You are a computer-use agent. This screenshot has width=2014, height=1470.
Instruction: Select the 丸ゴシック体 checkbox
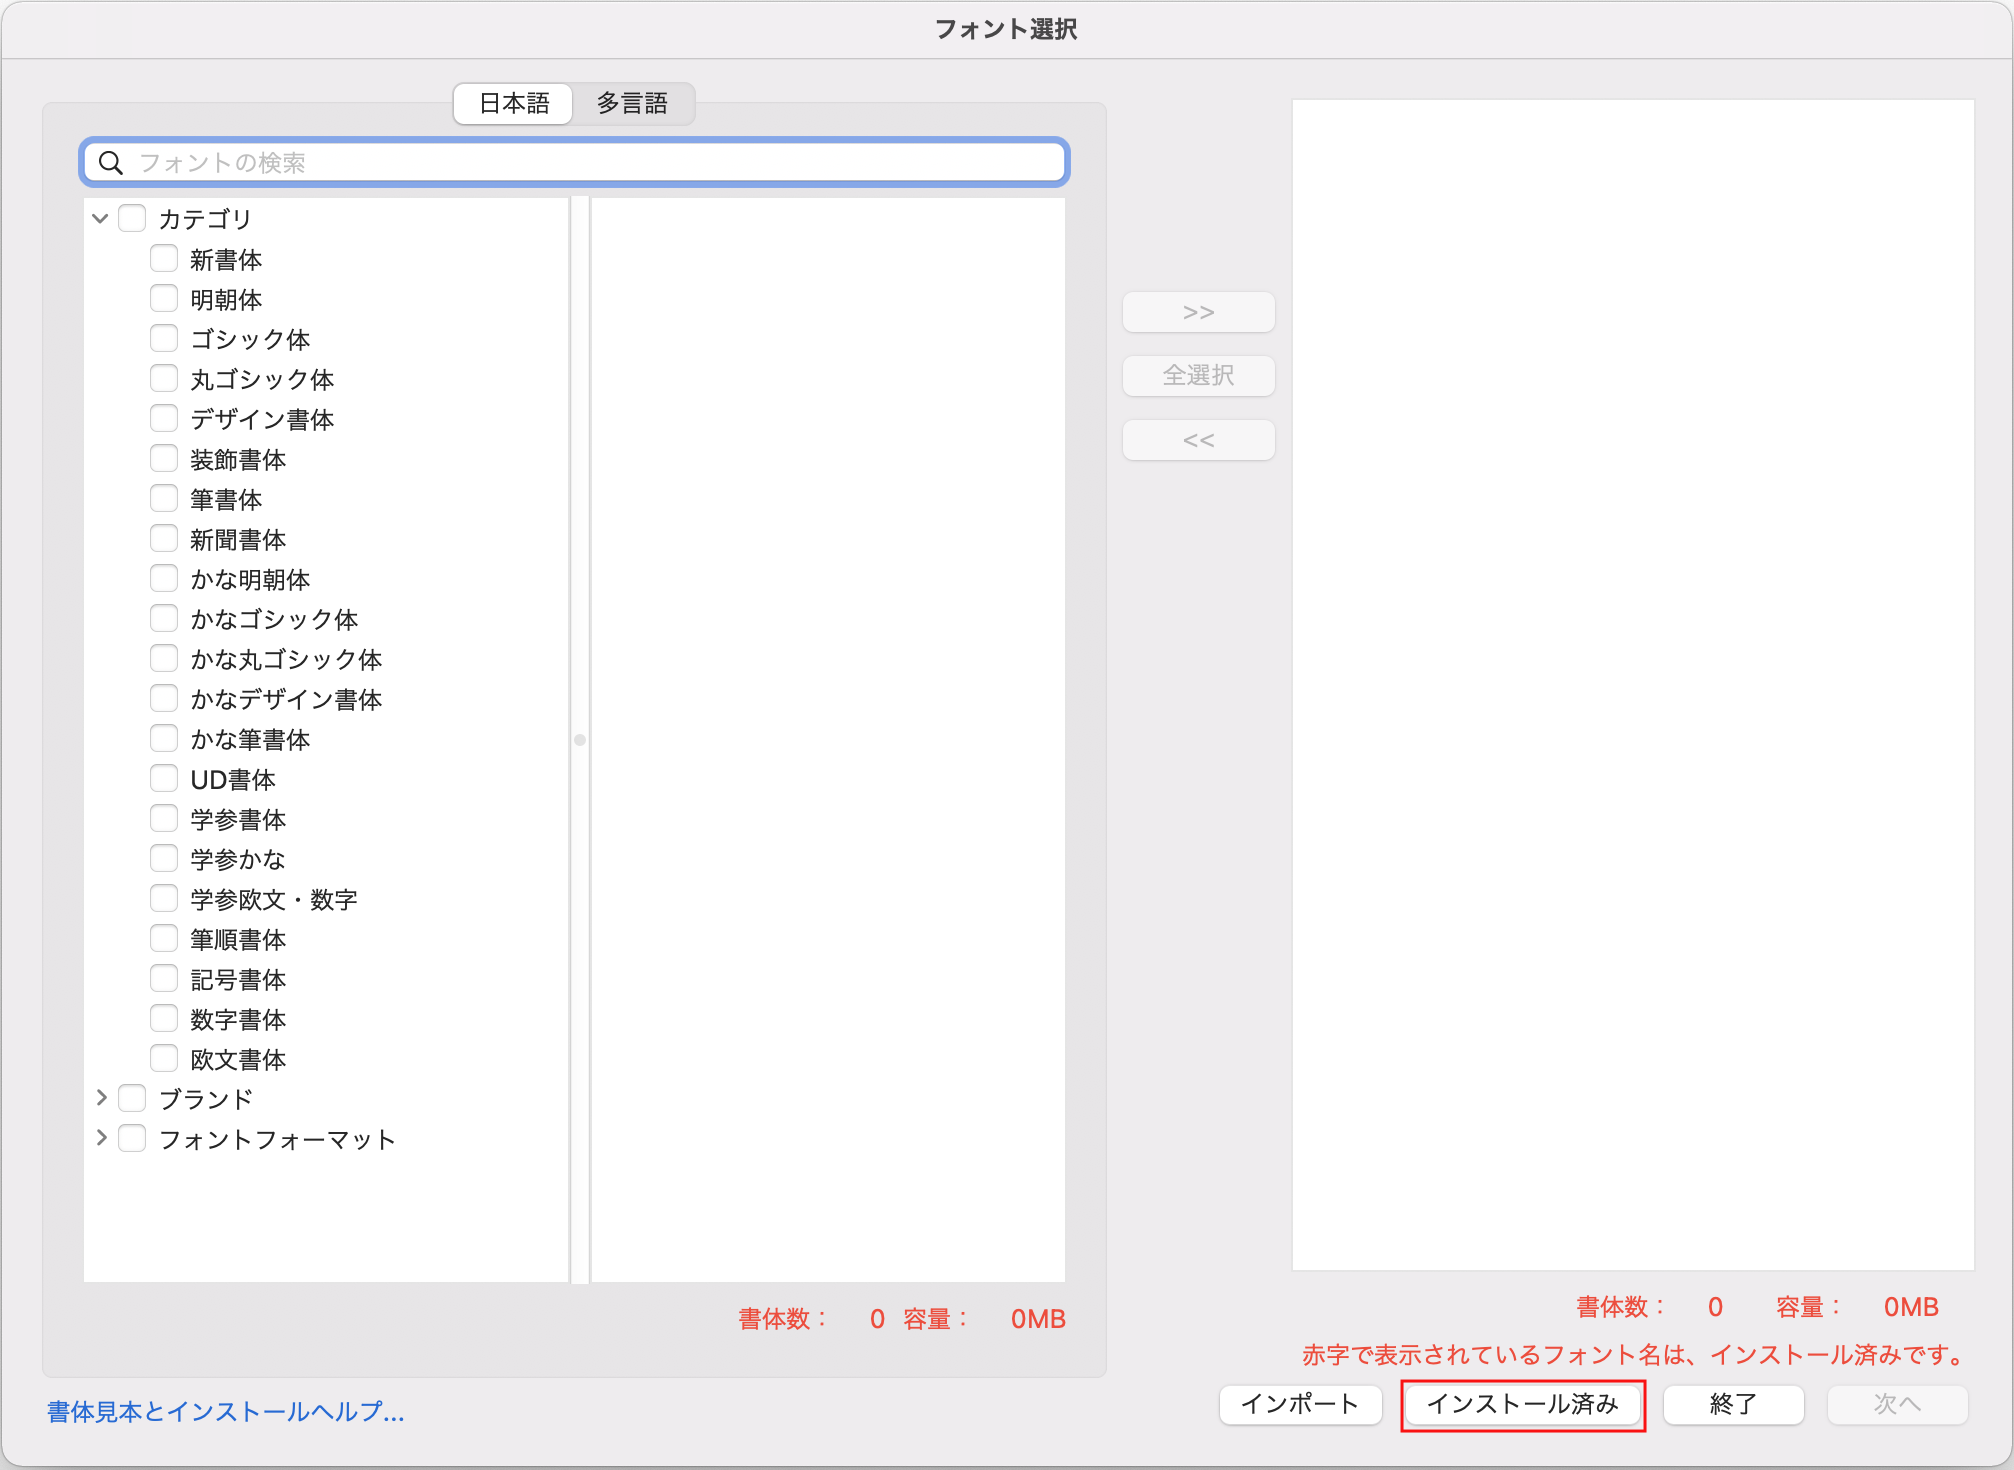[164, 378]
